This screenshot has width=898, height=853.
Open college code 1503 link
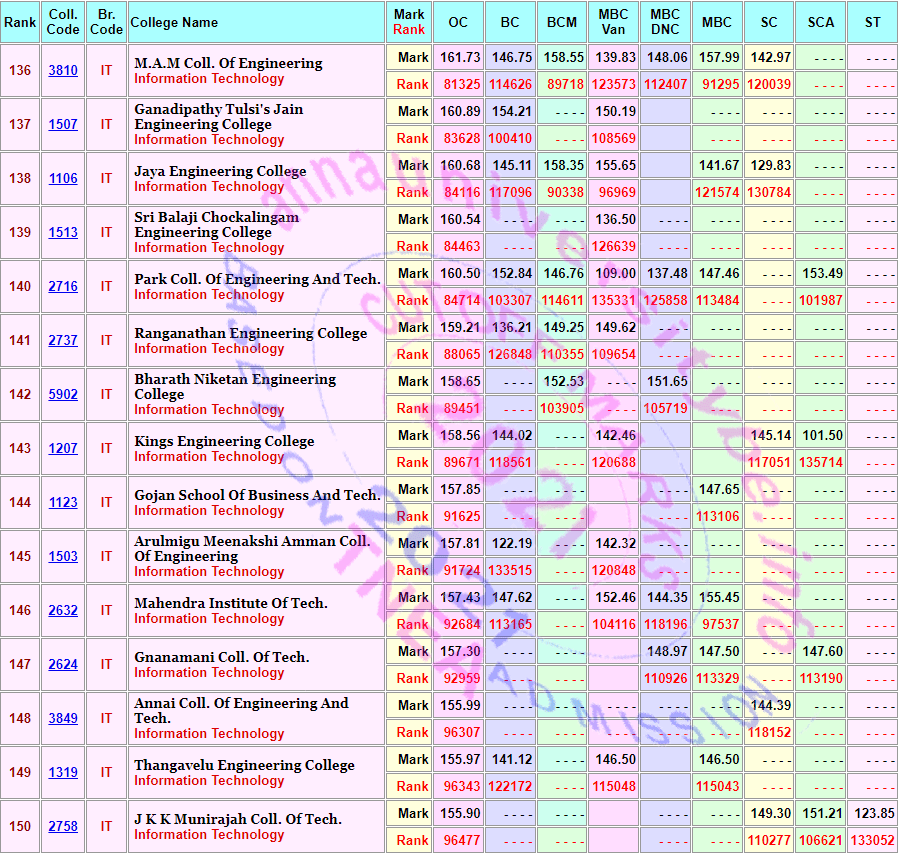(63, 556)
